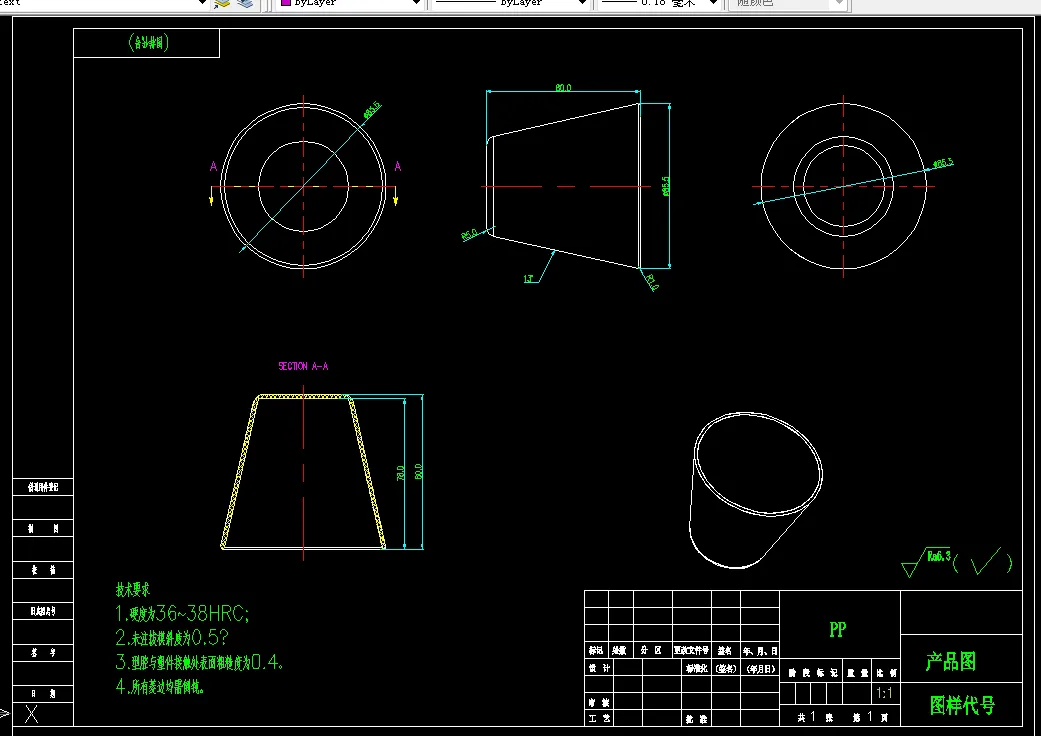Select the R5.0 radius label
This screenshot has height=736, width=1041.
pos(469,235)
